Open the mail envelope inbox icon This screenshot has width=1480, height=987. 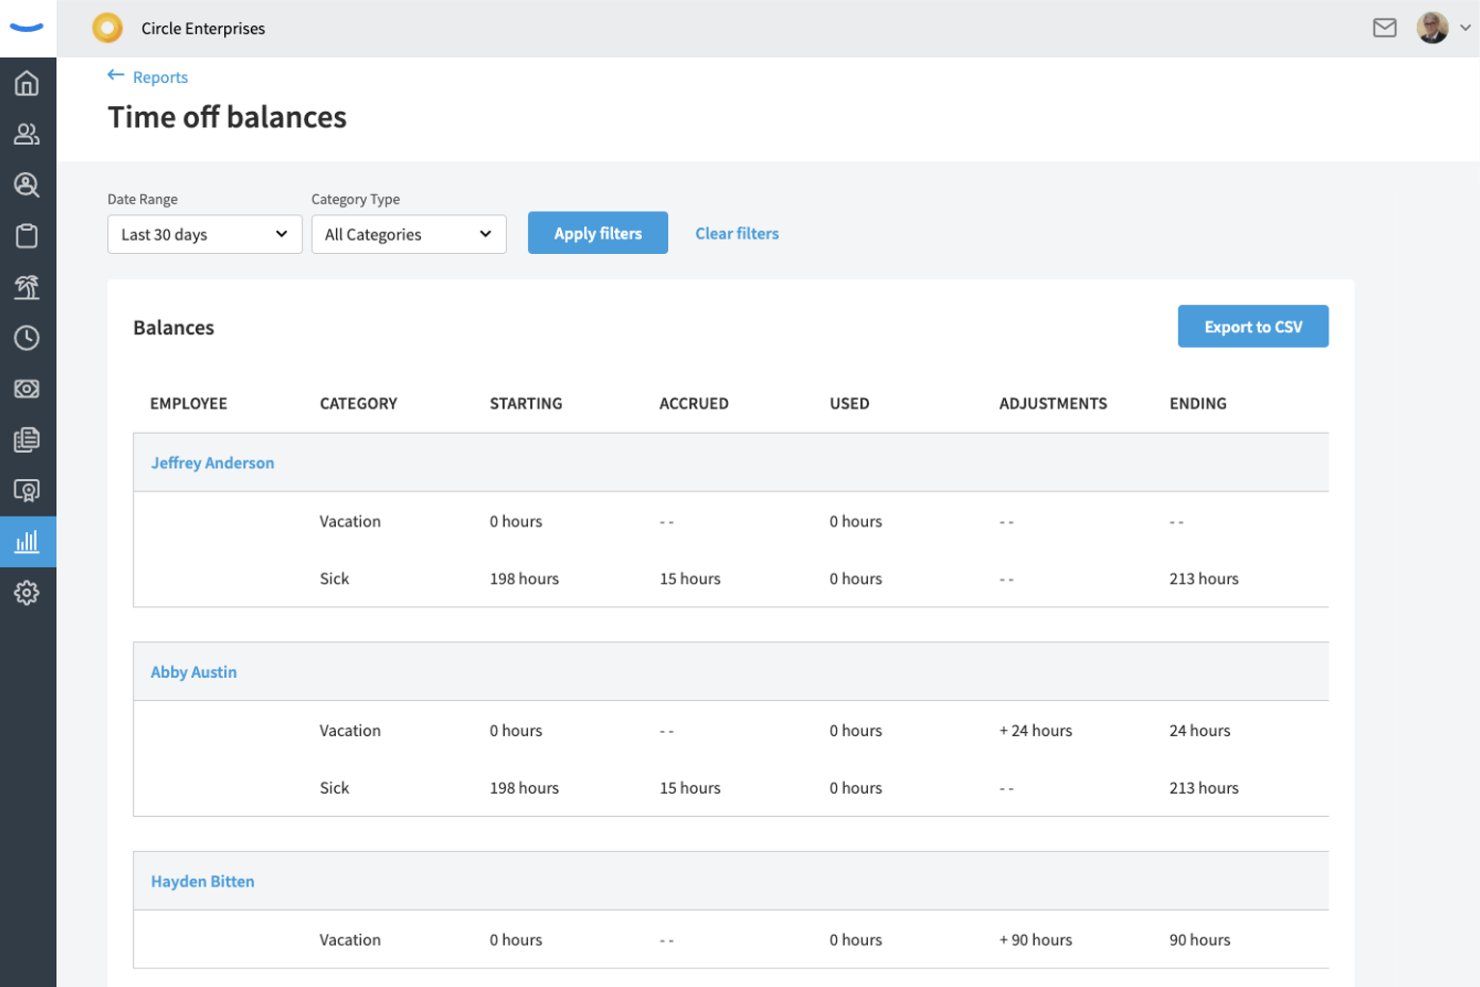click(1384, 28)
